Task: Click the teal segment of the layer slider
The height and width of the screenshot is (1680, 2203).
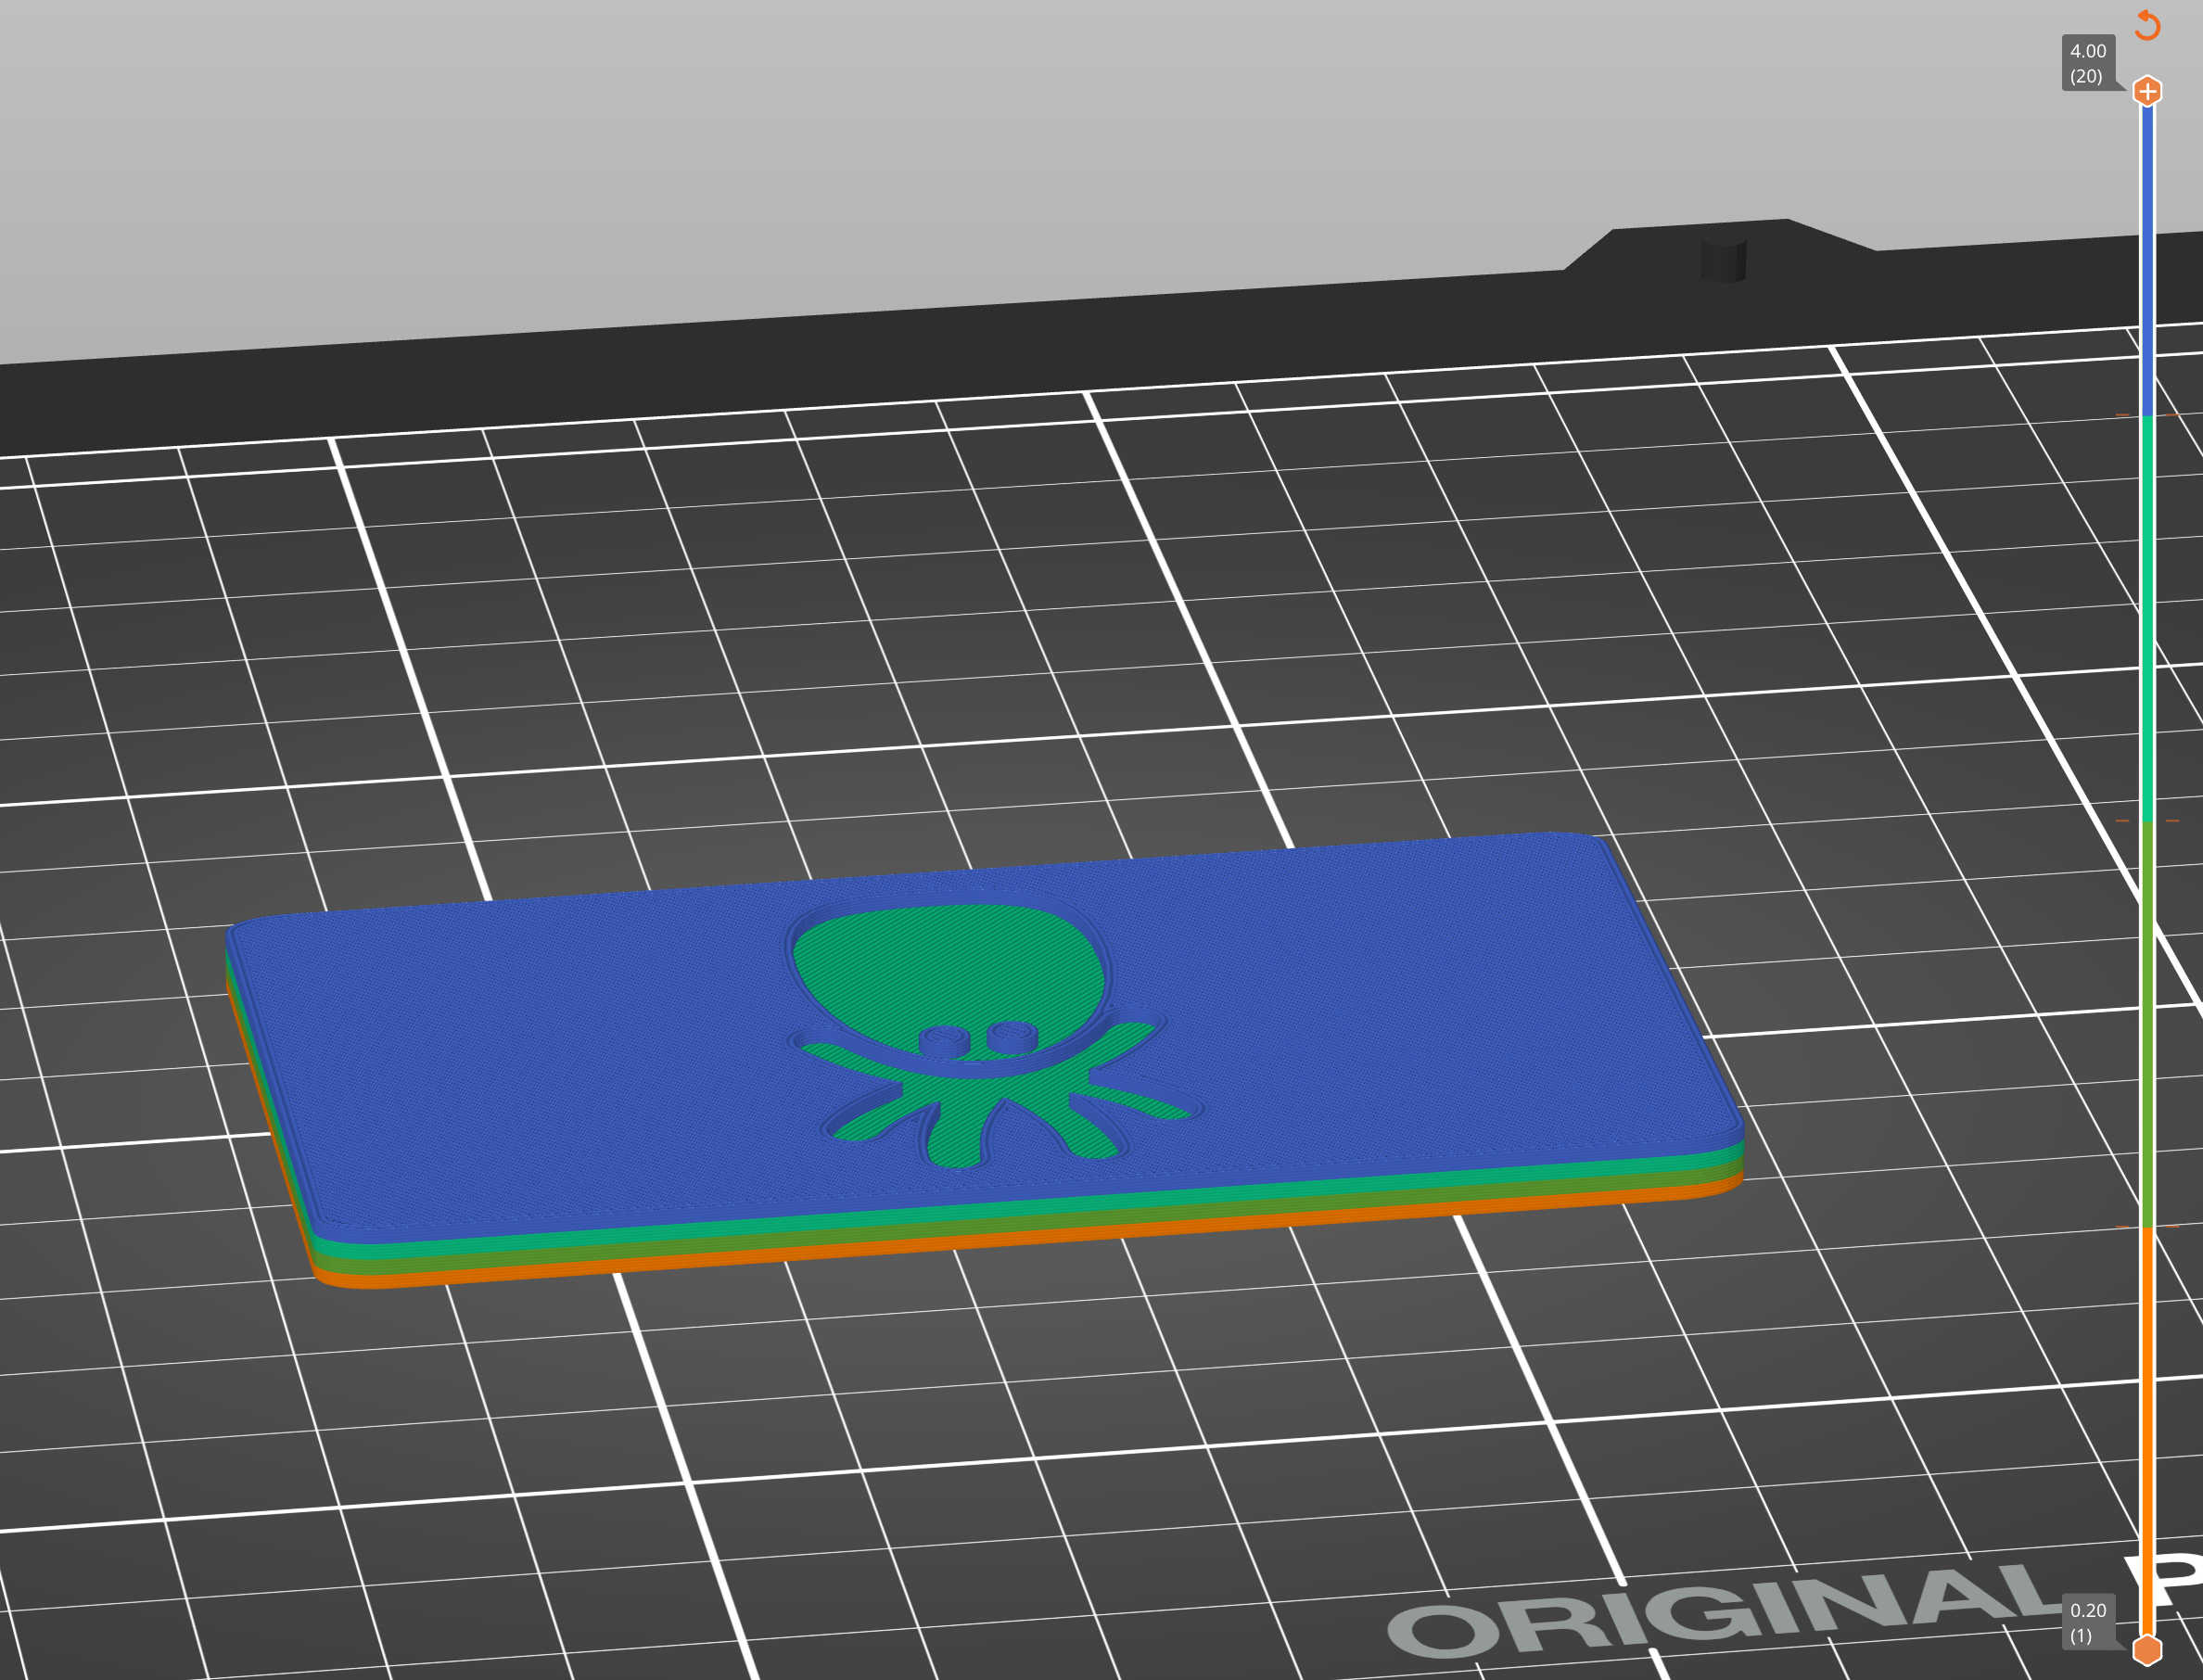Action: pos(2147,618)
